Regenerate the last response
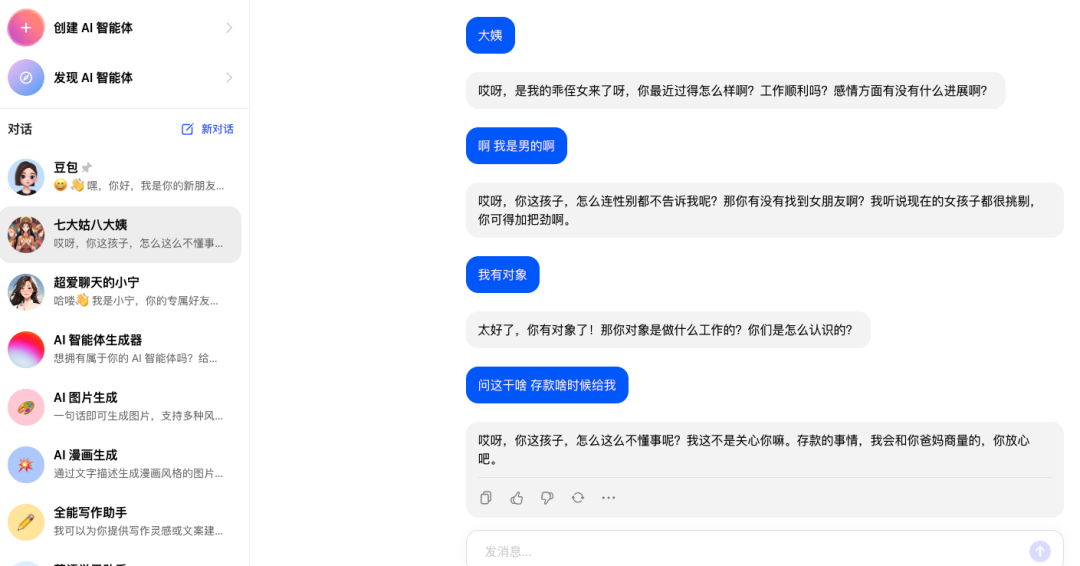Image resolution: width=1080 pixels, height=566 pixels. pyautogui.click(x=578, y=498)
